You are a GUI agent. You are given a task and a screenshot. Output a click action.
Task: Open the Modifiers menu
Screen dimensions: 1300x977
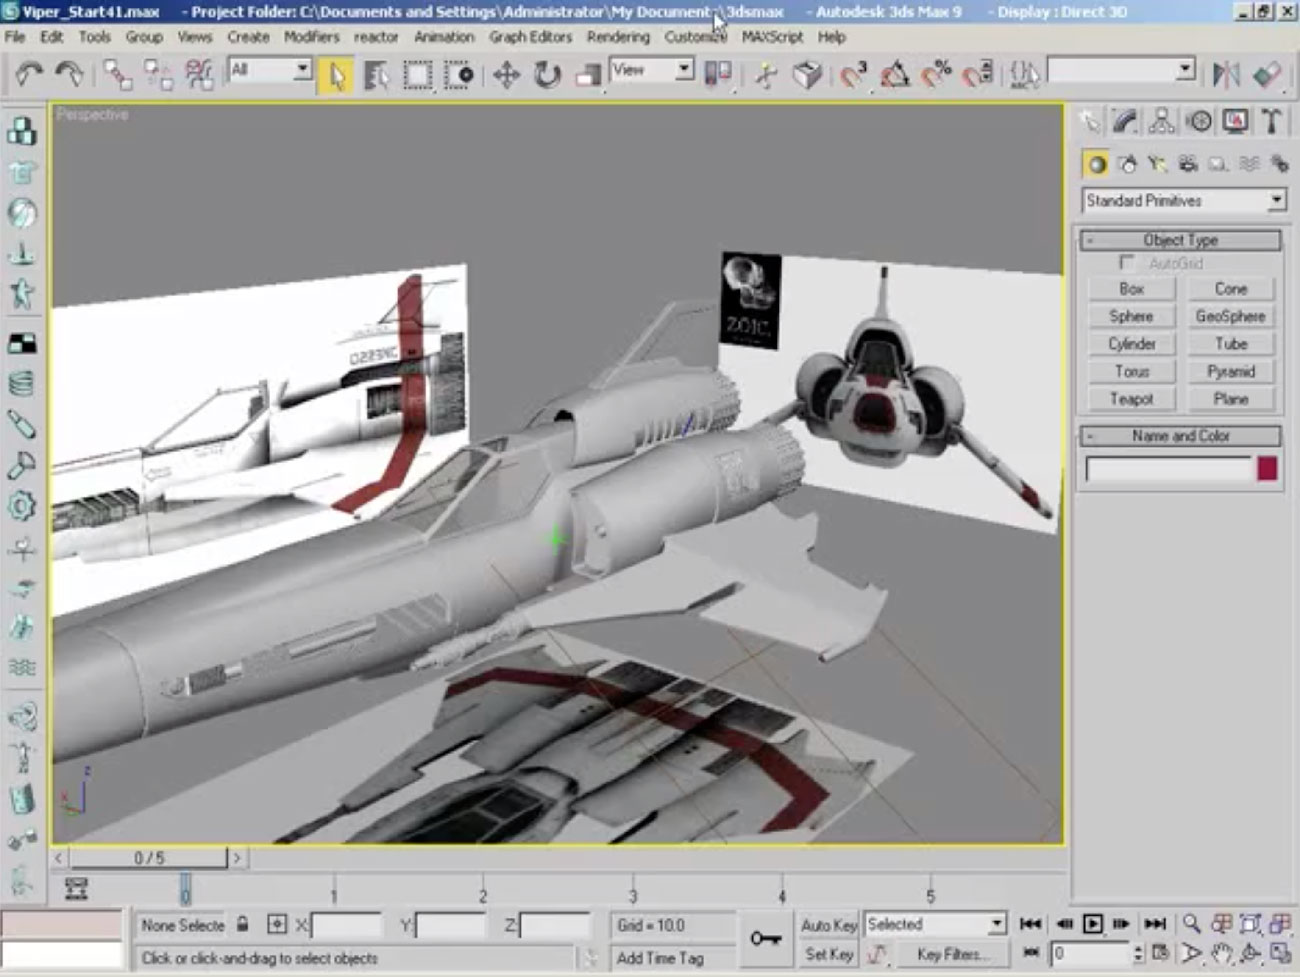tap(311, 37)
